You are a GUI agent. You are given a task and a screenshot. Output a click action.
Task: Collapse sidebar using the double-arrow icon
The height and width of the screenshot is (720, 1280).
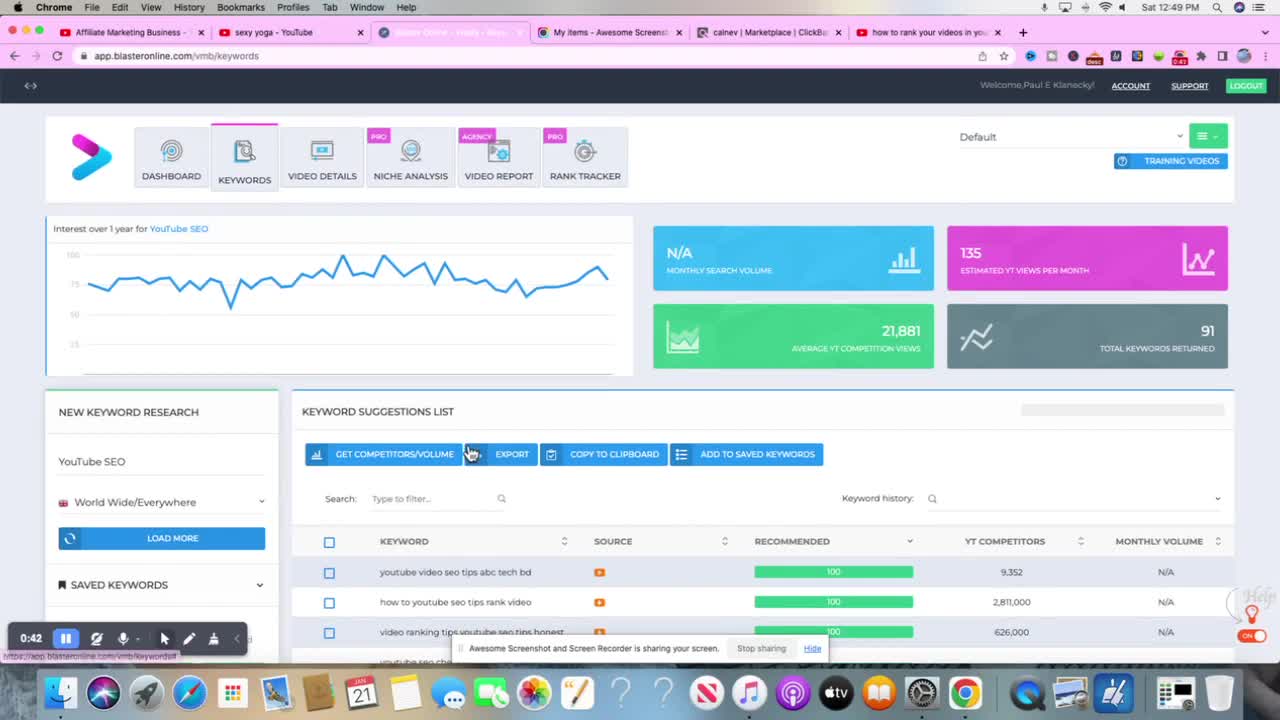point(31,86)
